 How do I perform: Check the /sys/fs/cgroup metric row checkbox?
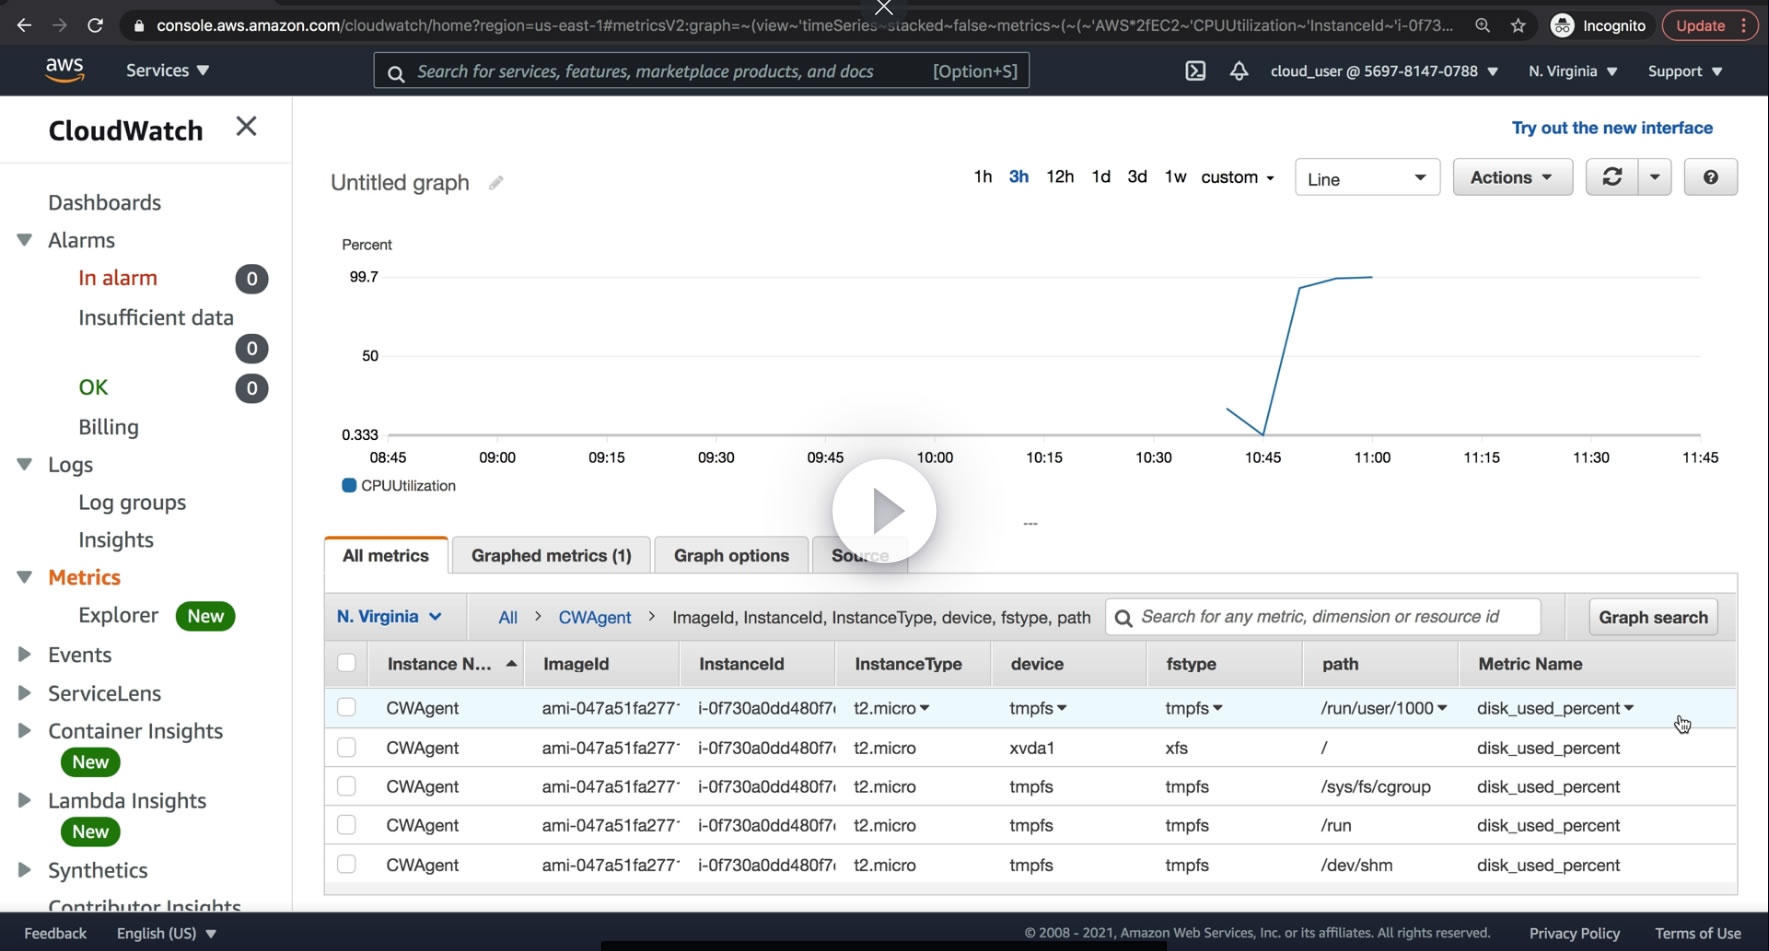[347, 787]
